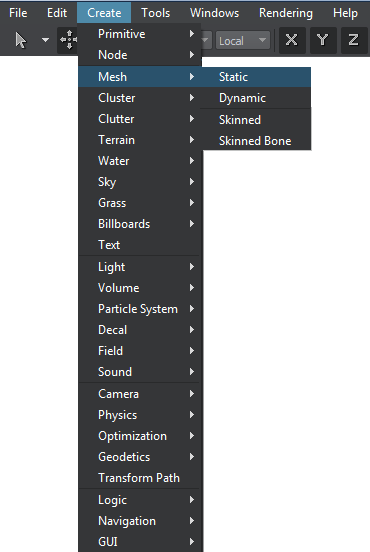
Task: Expand the Primitive submenu
Action: (x=140, y=34)
